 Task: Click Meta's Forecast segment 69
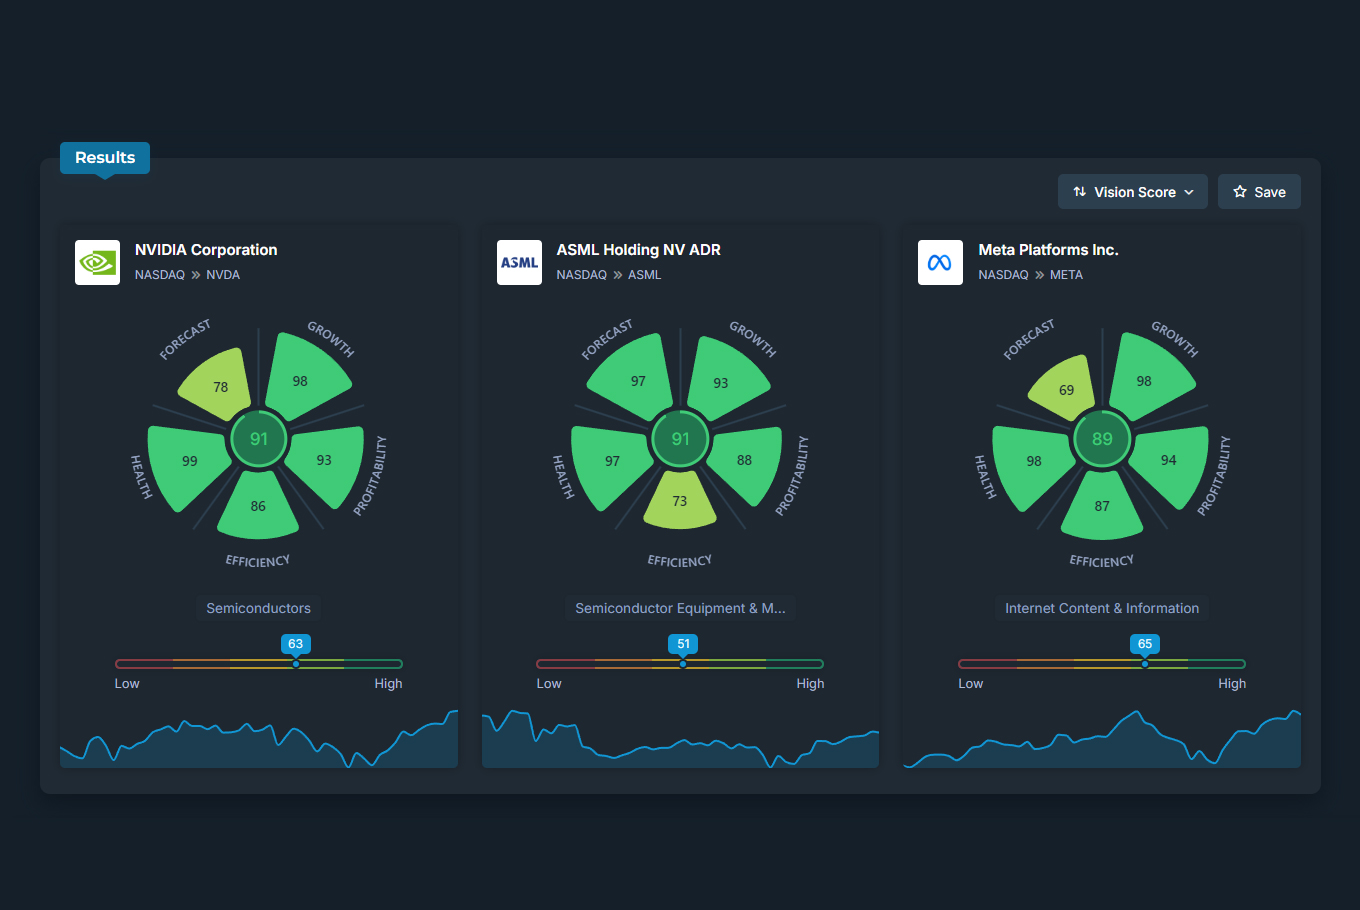click(1064, 389)
